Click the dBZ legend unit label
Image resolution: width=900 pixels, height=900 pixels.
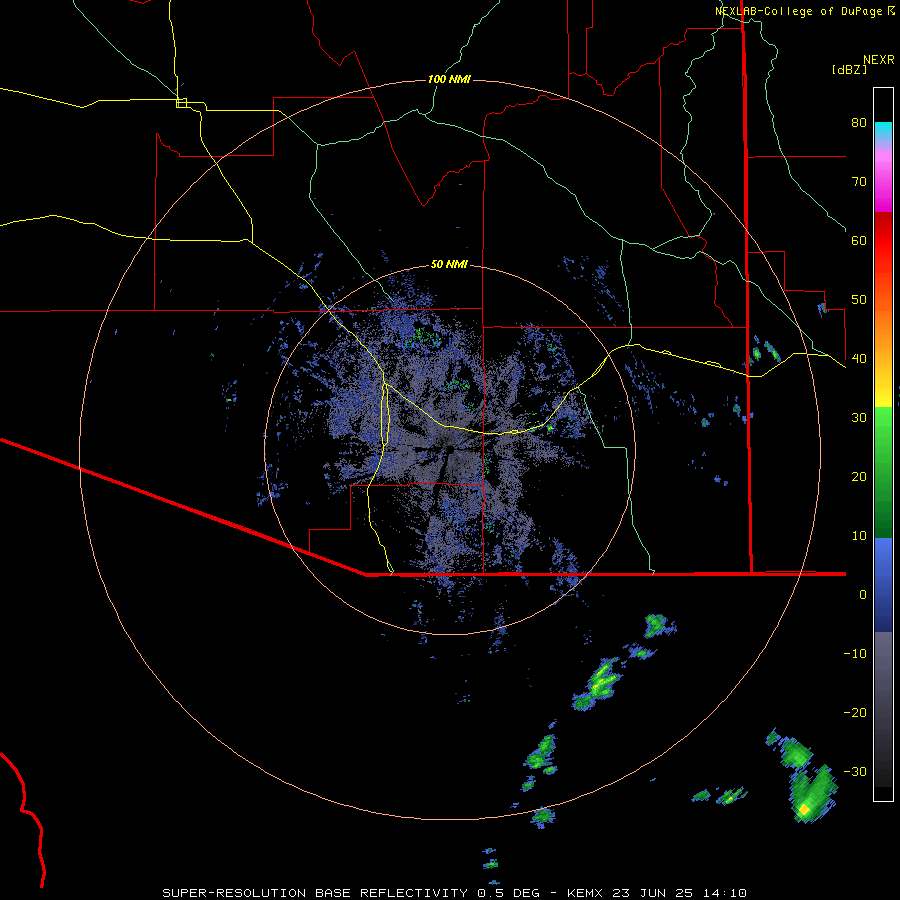click(x=849, y=69)
